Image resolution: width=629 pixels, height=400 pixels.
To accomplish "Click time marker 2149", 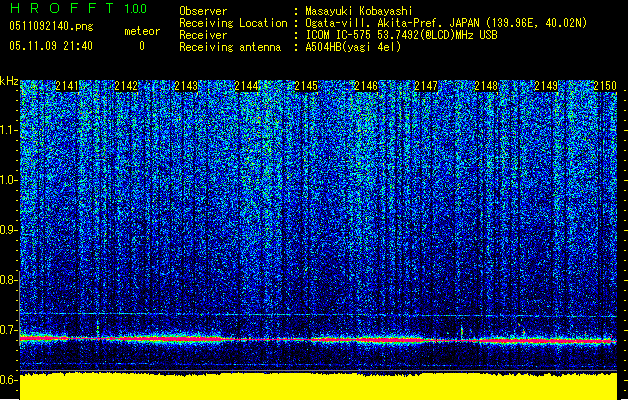I will click(x=546, y=86).
